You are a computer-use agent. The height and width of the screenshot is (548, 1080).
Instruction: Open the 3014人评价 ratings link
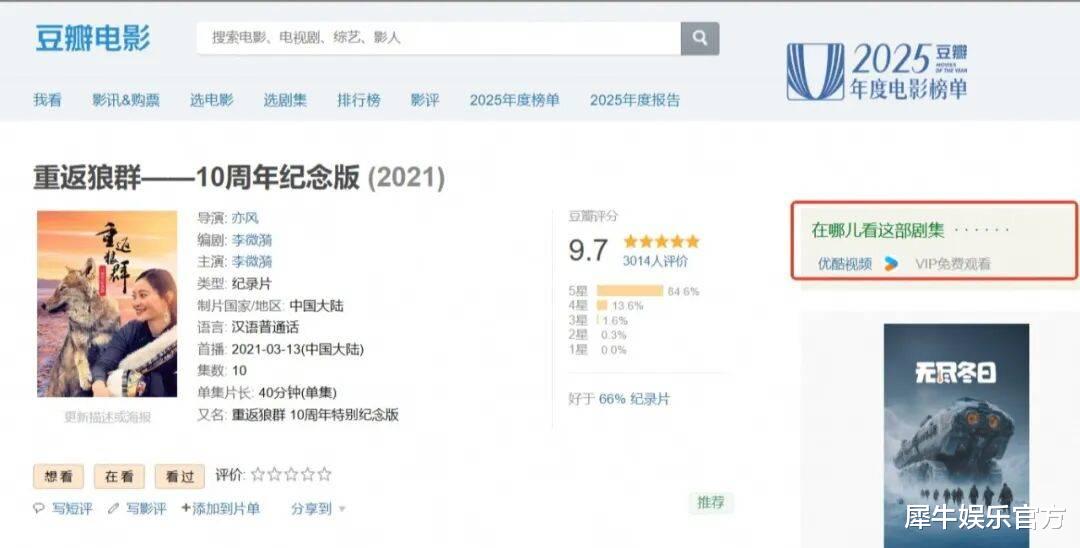(655, 261)
